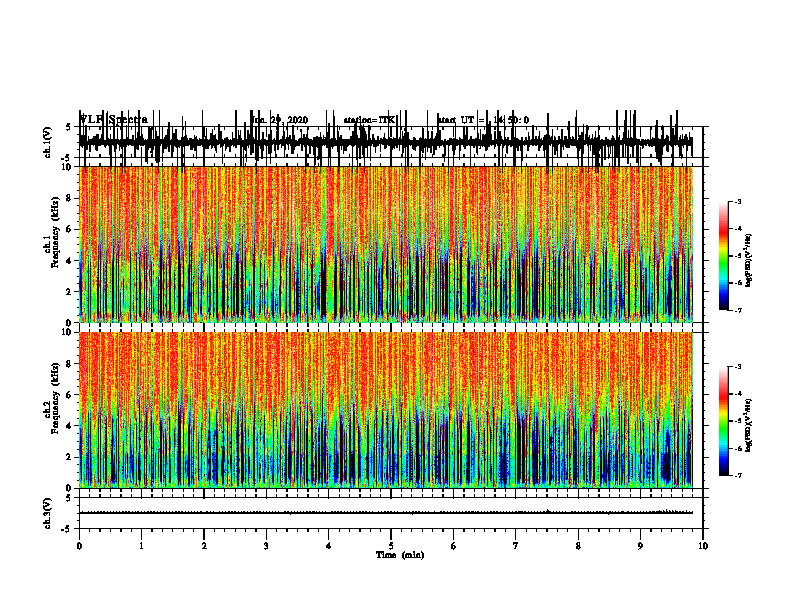This screenshot has height=612, width=792.
Task: Click the "4" kHz tick on ch.1 frequency axis
Action: click(69, 261)
